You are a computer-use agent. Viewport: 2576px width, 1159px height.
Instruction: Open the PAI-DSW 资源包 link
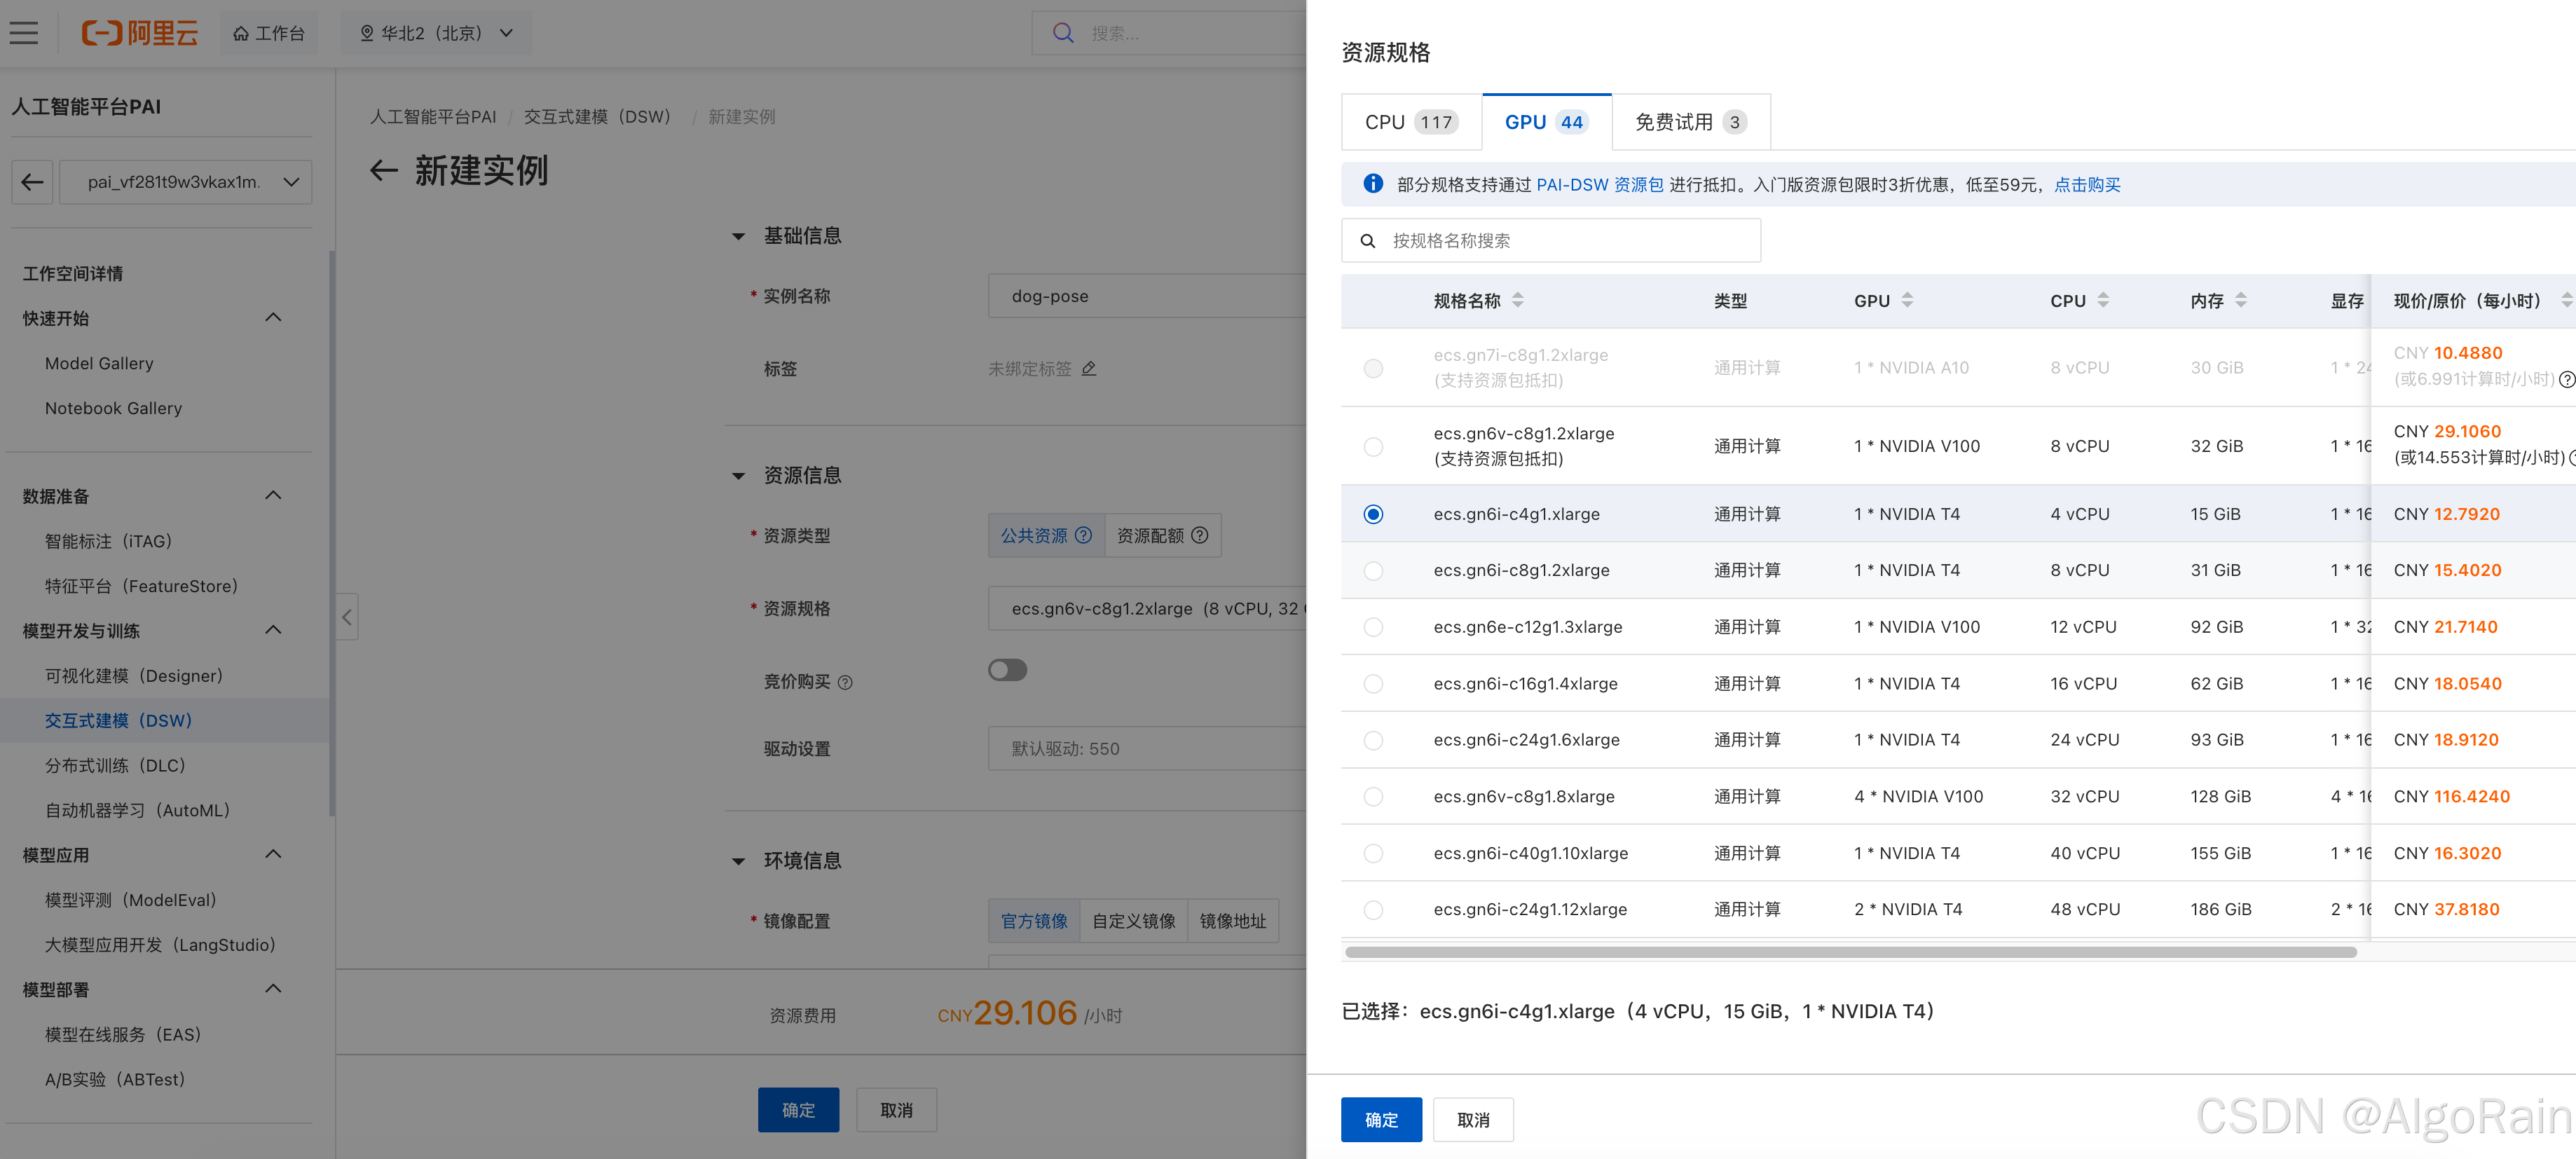1600,185
